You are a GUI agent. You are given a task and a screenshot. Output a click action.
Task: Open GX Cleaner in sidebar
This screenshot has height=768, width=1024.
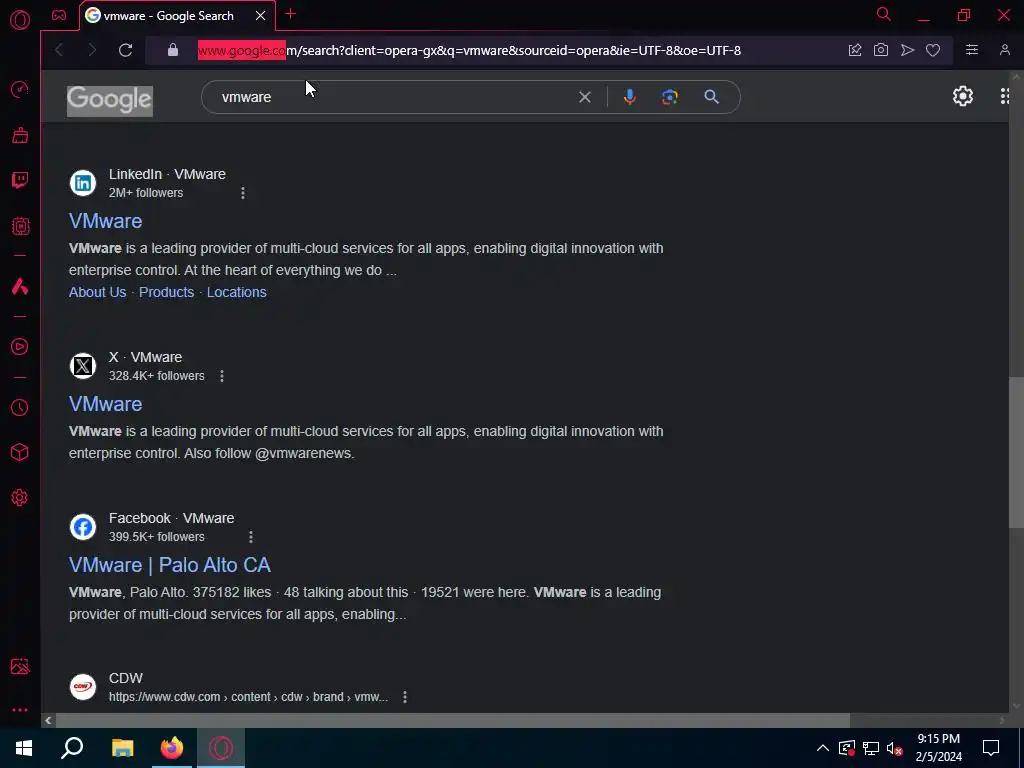click(x=20, y=135)
